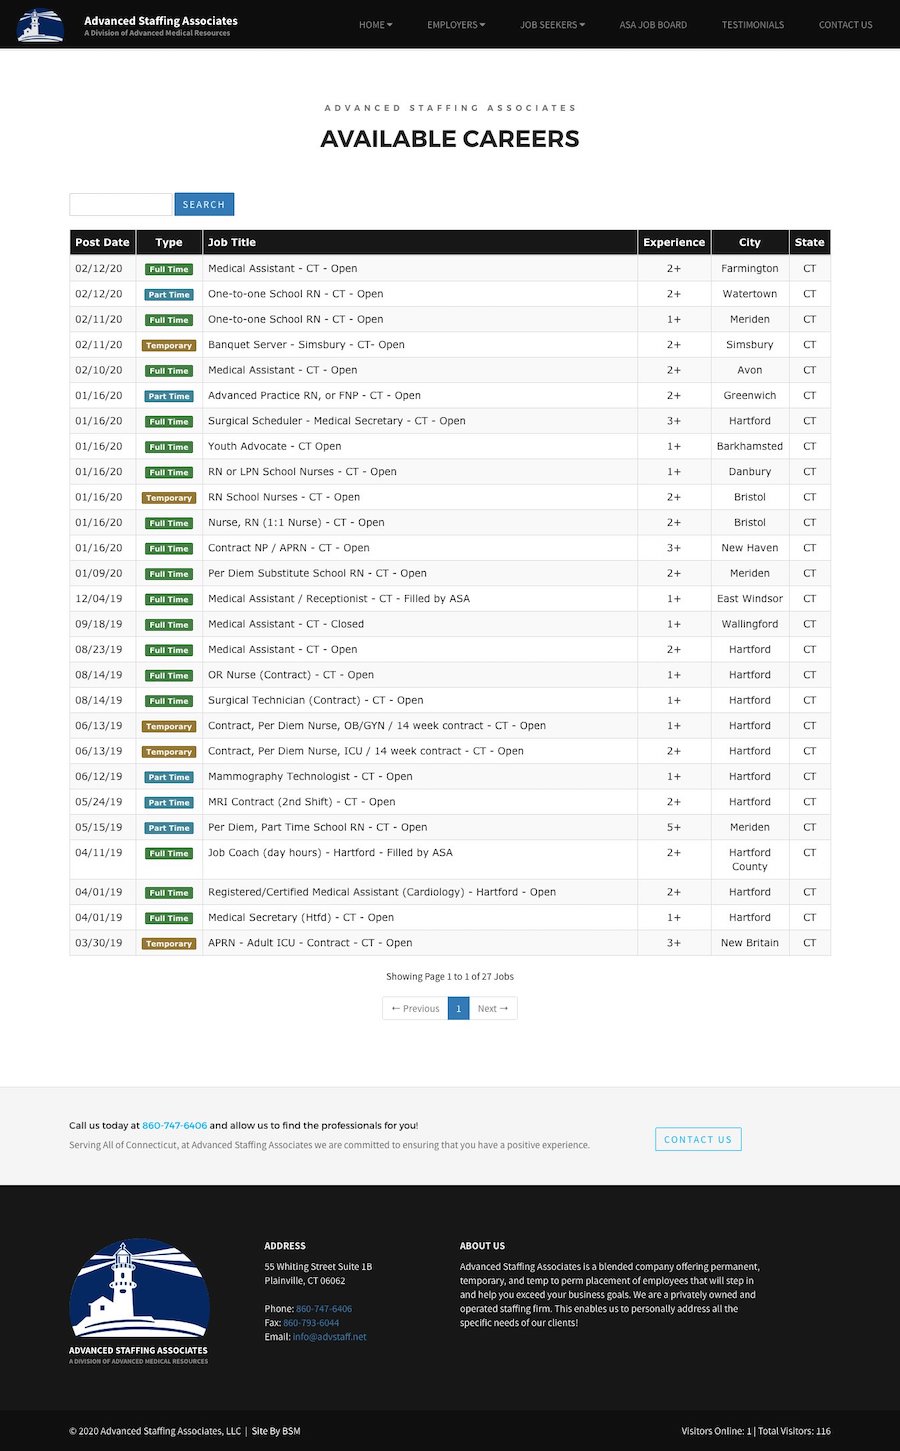This screenshot has width=900, height=1451.
Task: Click Advanced Staffing Associates header title
Action: coord(161,20)
